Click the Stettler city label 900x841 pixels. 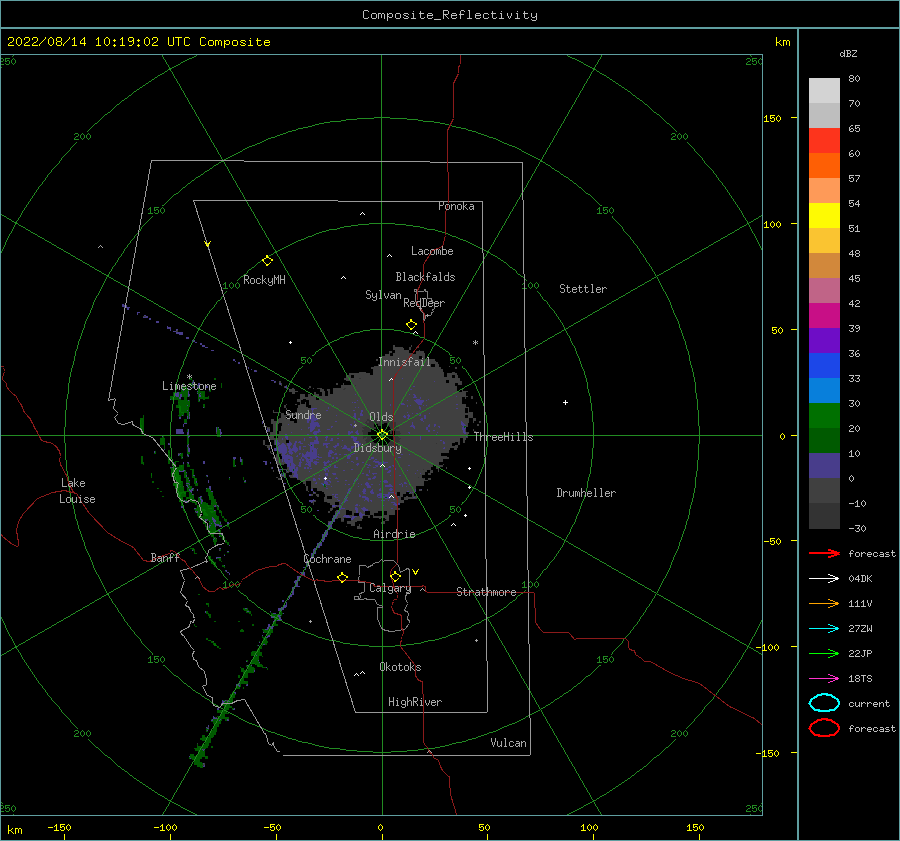583,289
